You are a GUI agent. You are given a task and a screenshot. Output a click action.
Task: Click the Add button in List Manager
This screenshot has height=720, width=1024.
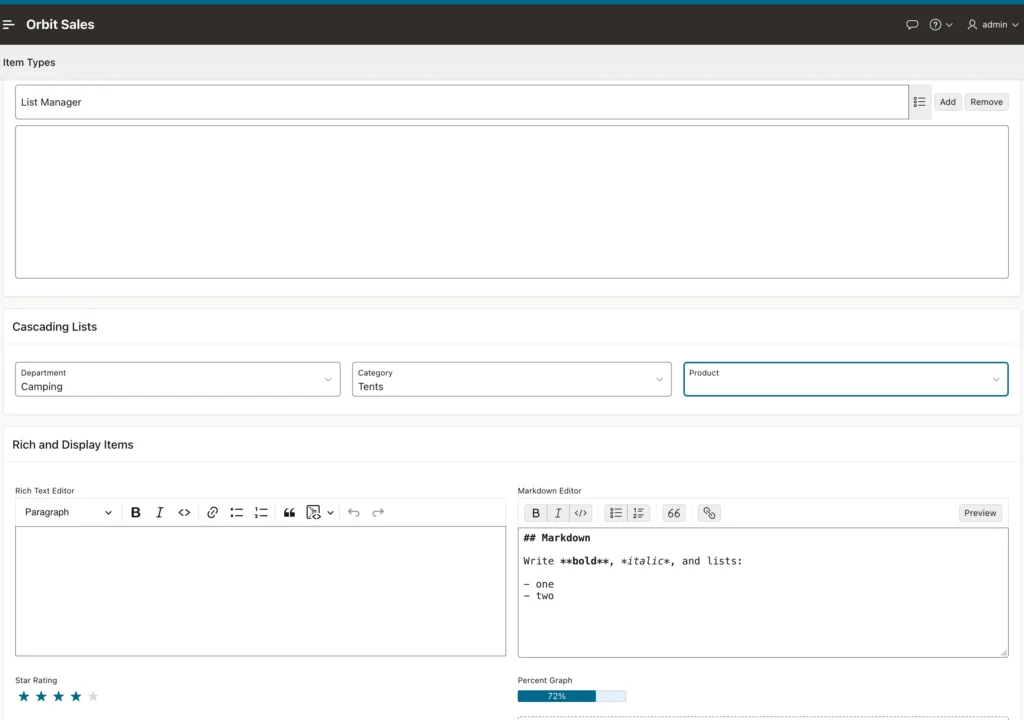click(948, 102)
